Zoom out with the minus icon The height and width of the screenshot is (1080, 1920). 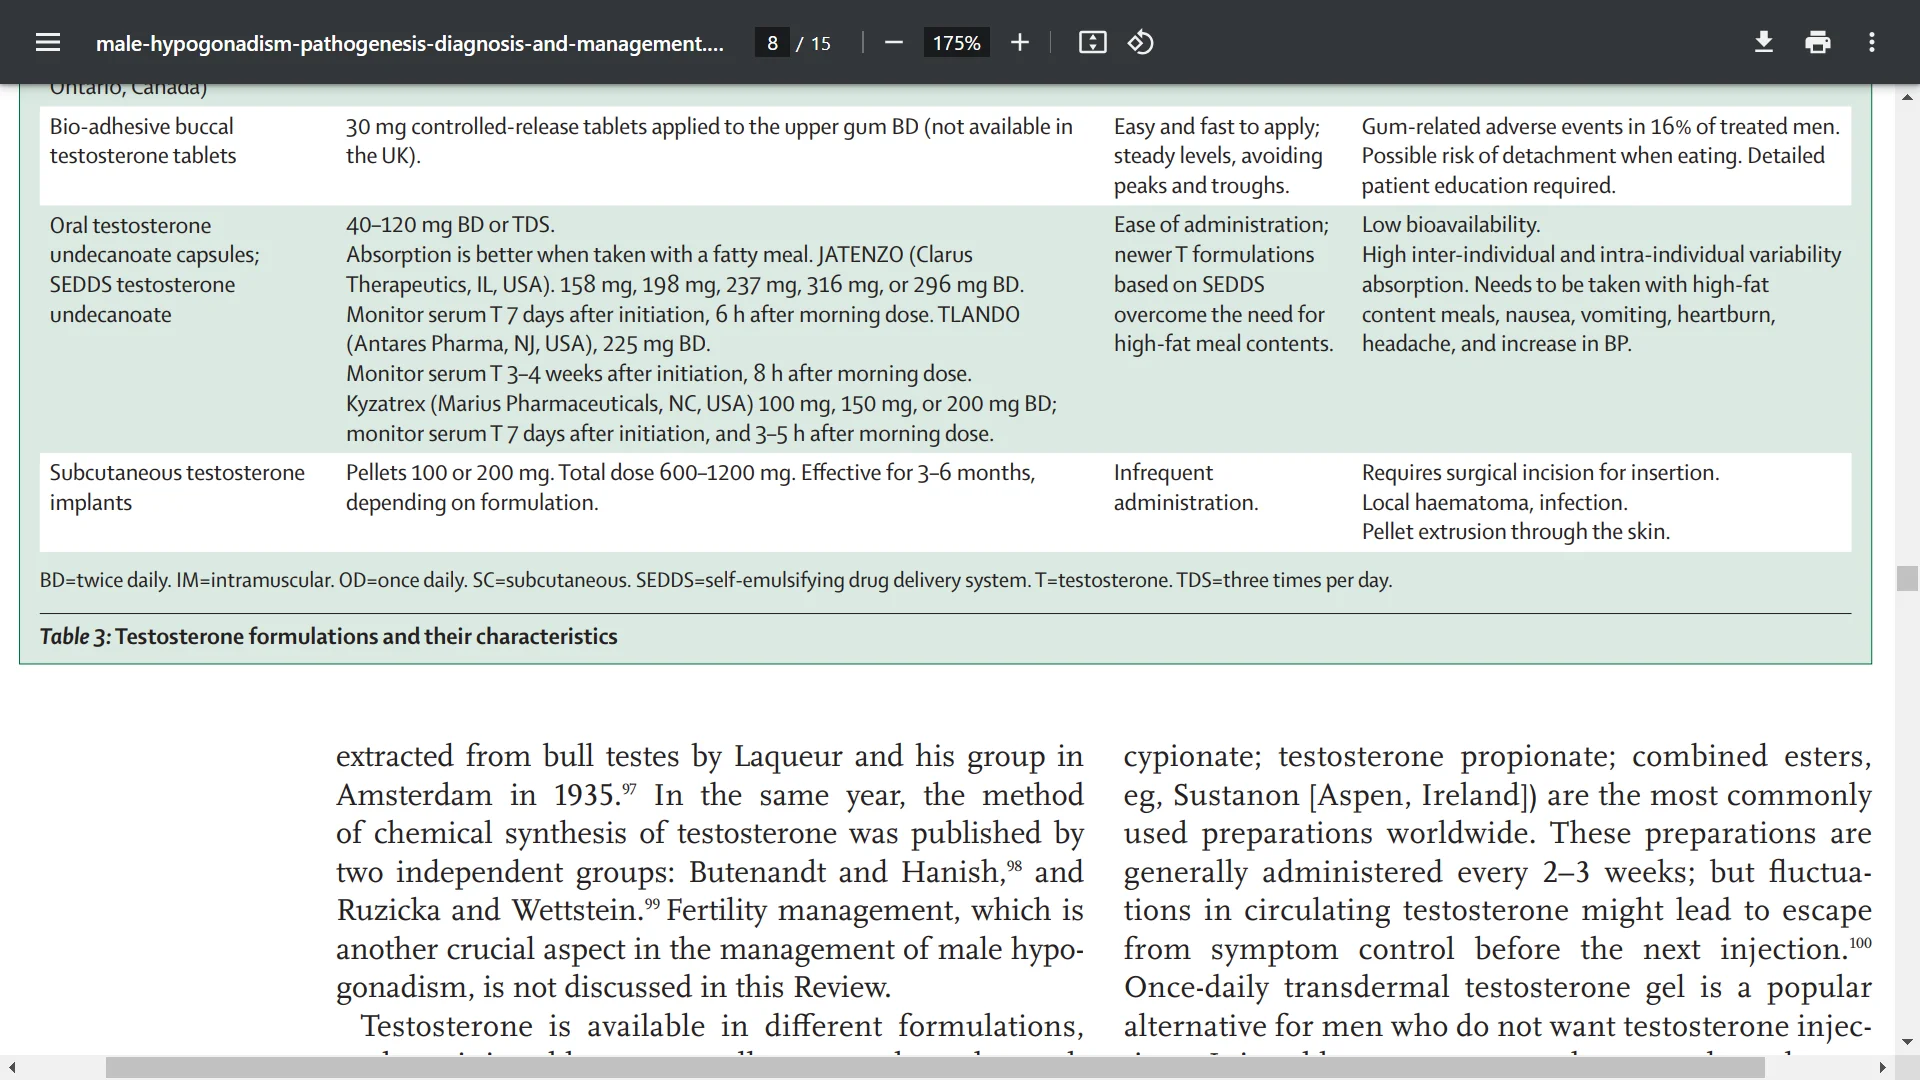pos(894,42)
